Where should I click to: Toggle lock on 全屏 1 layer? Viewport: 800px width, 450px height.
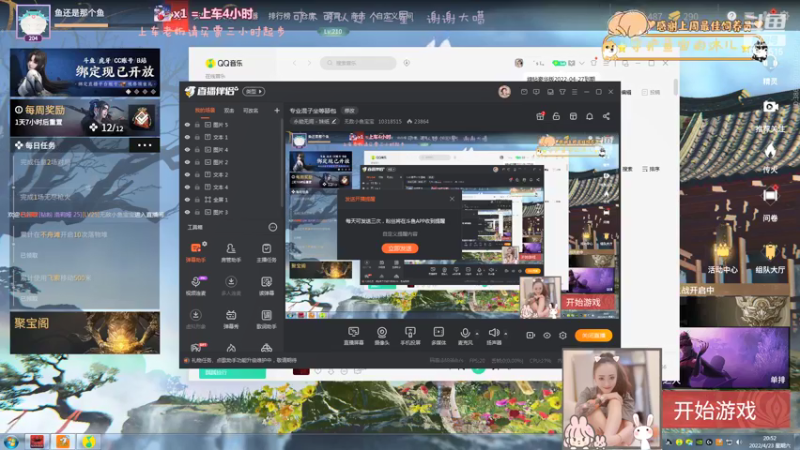point(197,199)
